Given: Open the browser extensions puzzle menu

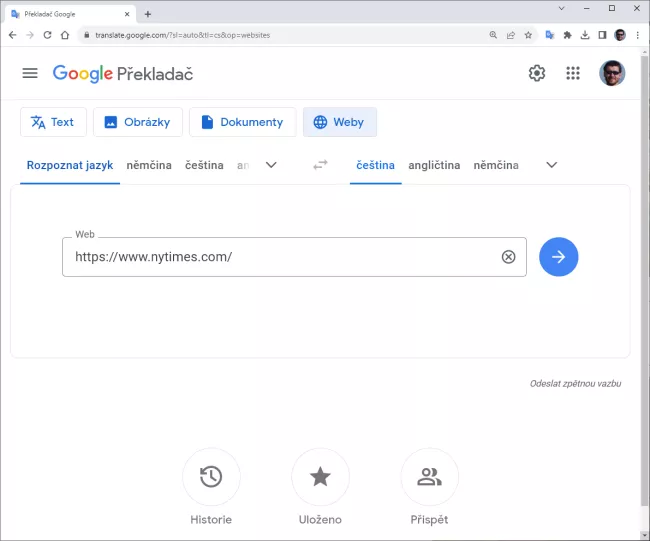Looking at the screenshot, I should (x=568, y=35).
